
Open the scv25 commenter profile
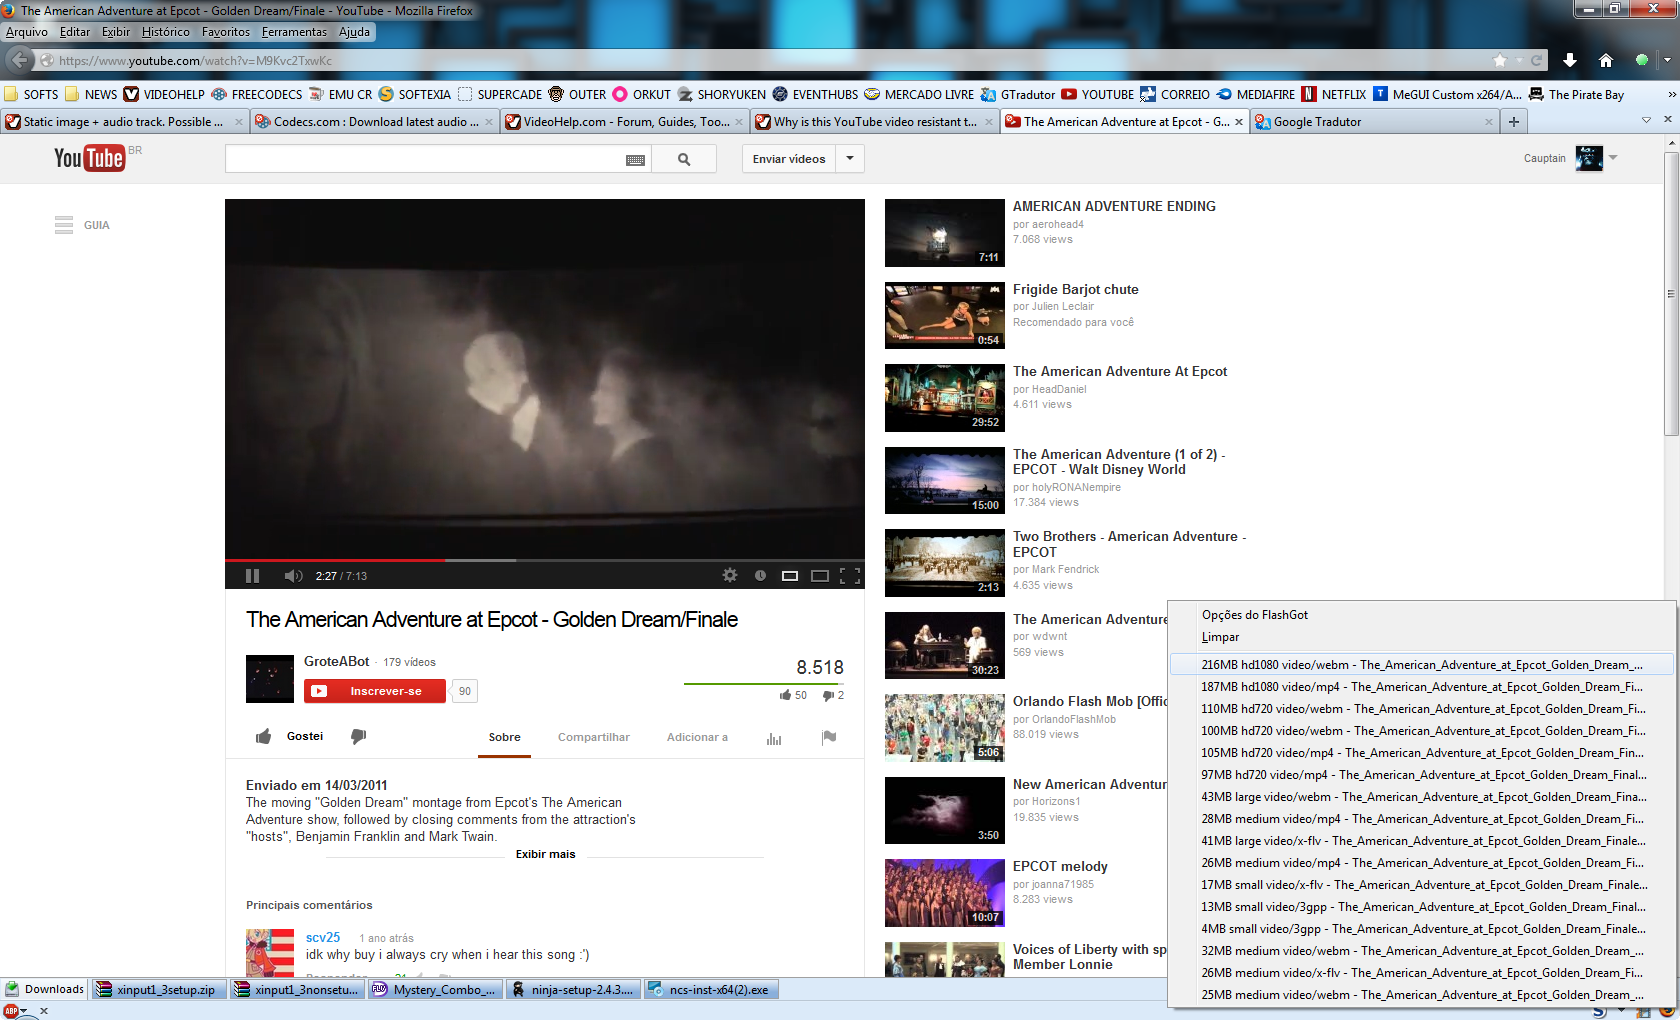click(323, 937)
